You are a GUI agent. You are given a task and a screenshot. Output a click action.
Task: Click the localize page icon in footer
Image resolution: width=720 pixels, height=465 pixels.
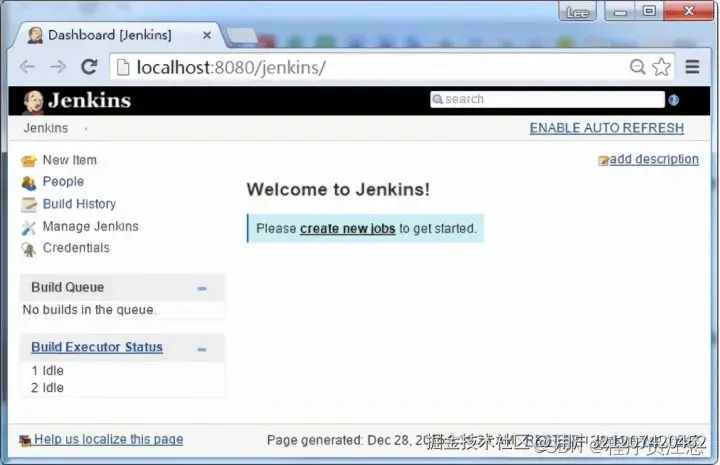(x=25, y=441)
